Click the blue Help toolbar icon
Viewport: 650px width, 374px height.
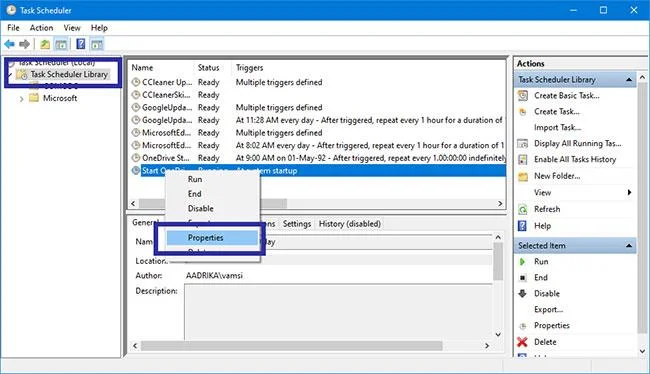[x=81, y=44]
